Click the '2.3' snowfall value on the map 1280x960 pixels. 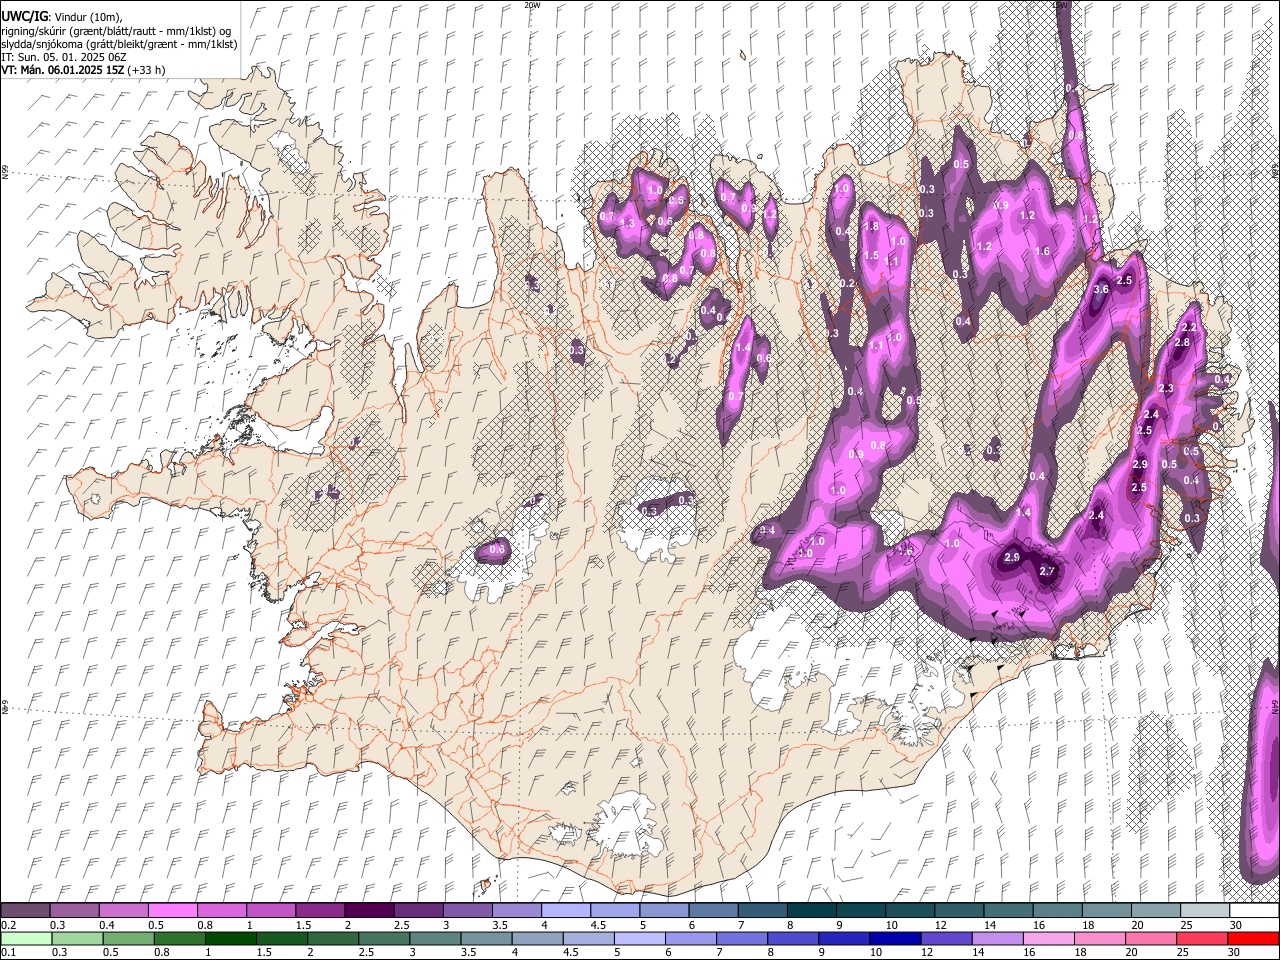point(1166,389)
